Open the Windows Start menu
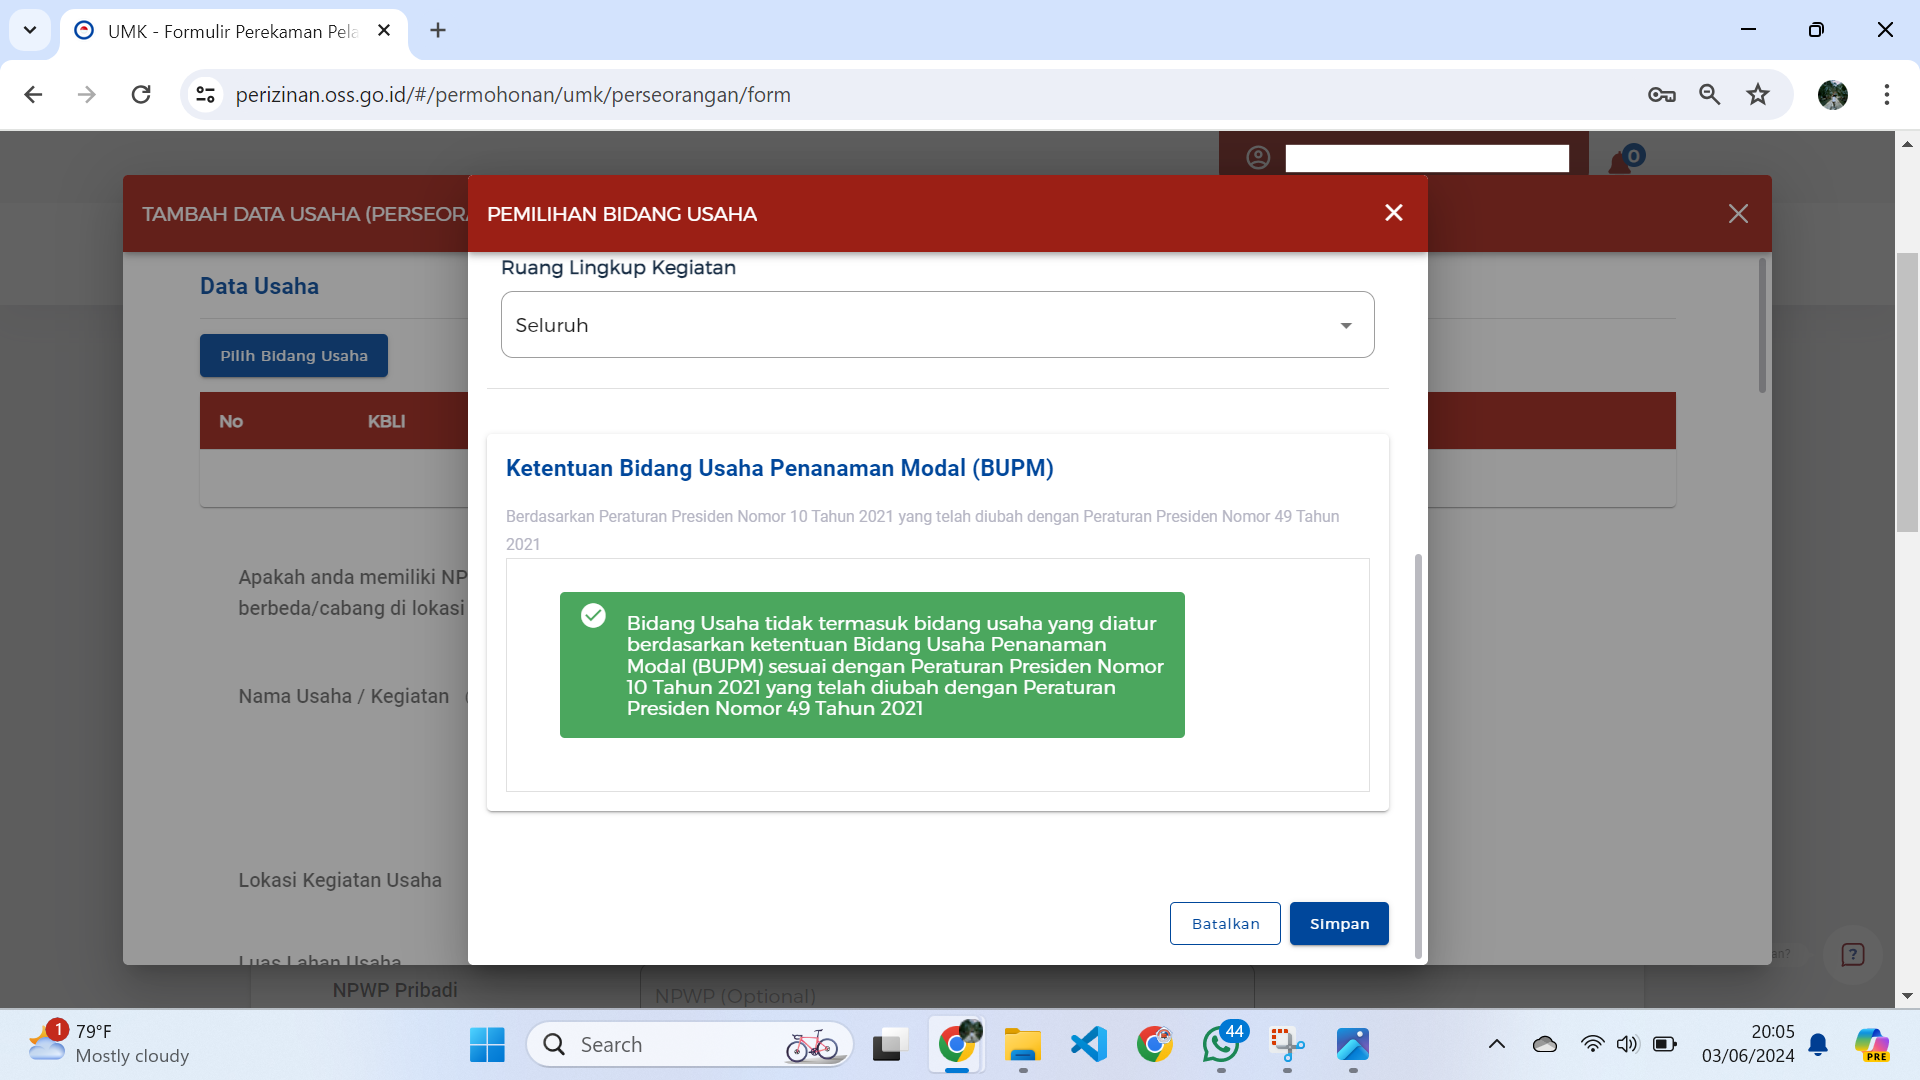The height and width of the screenshot is (1080, 1920). point(487,1045)
